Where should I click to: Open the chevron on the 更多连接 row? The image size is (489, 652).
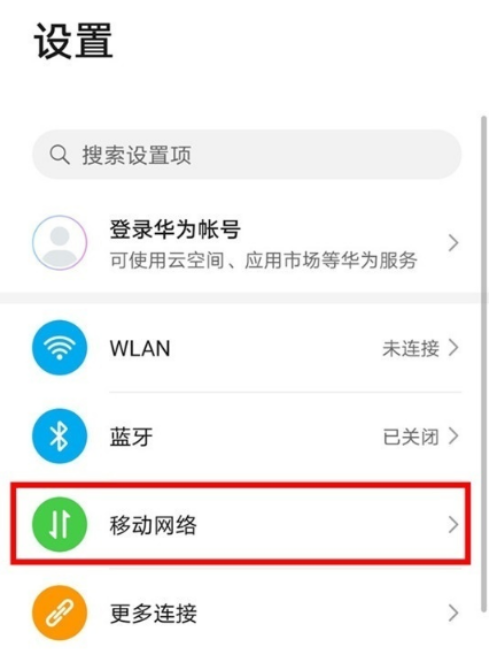click(453, 613)
